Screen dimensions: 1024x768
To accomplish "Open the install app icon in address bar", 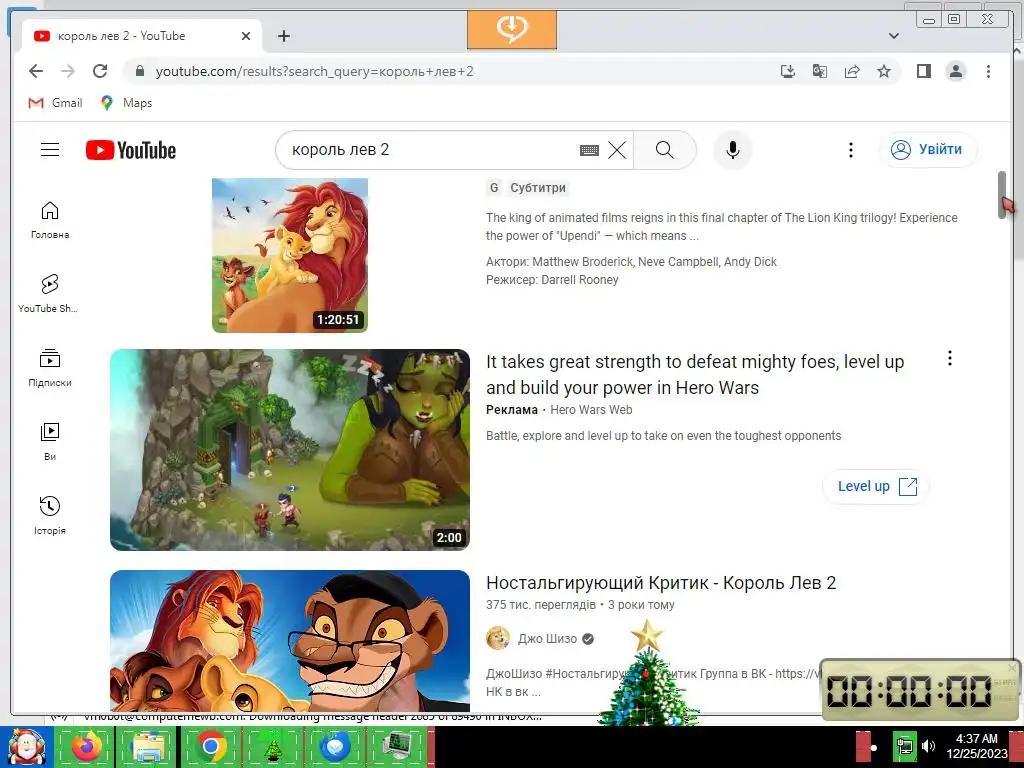I will click(x=788, y=71).
